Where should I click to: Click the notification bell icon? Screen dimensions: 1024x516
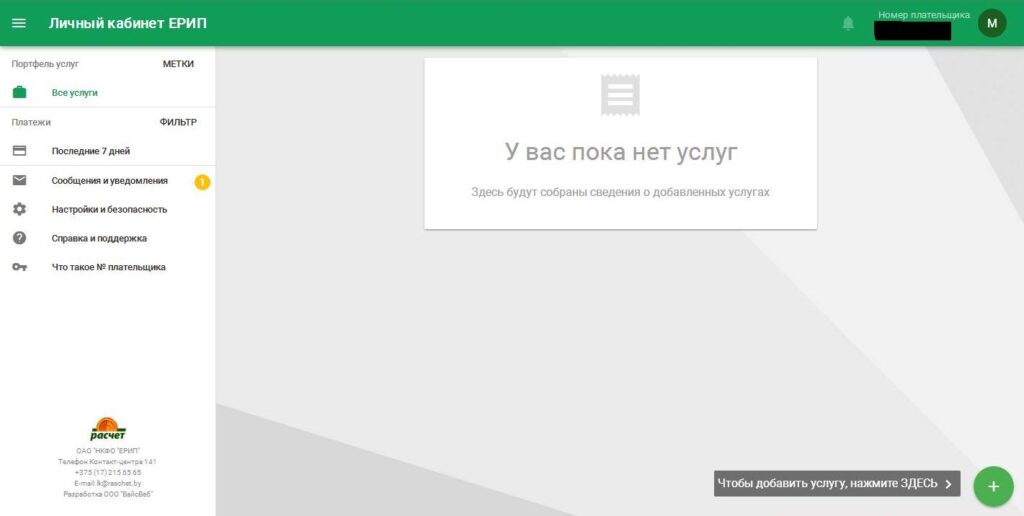848,23
